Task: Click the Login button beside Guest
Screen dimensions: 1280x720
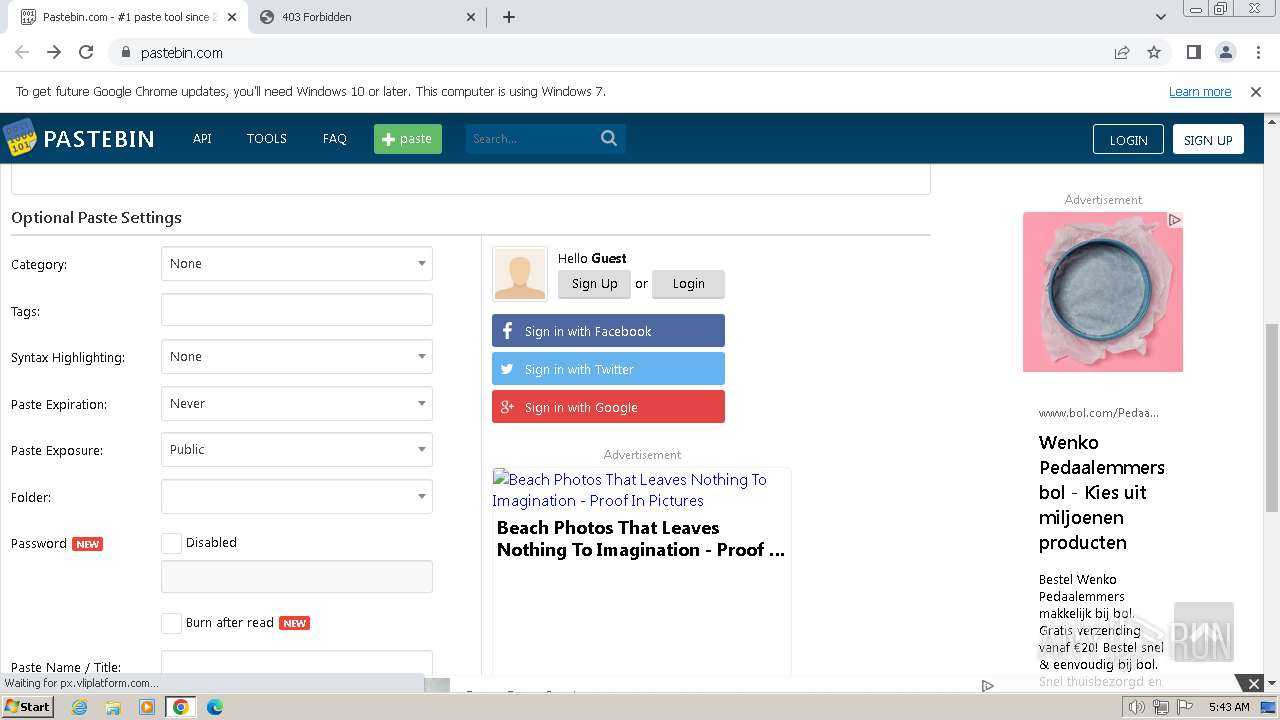Action: pos(688,284)
